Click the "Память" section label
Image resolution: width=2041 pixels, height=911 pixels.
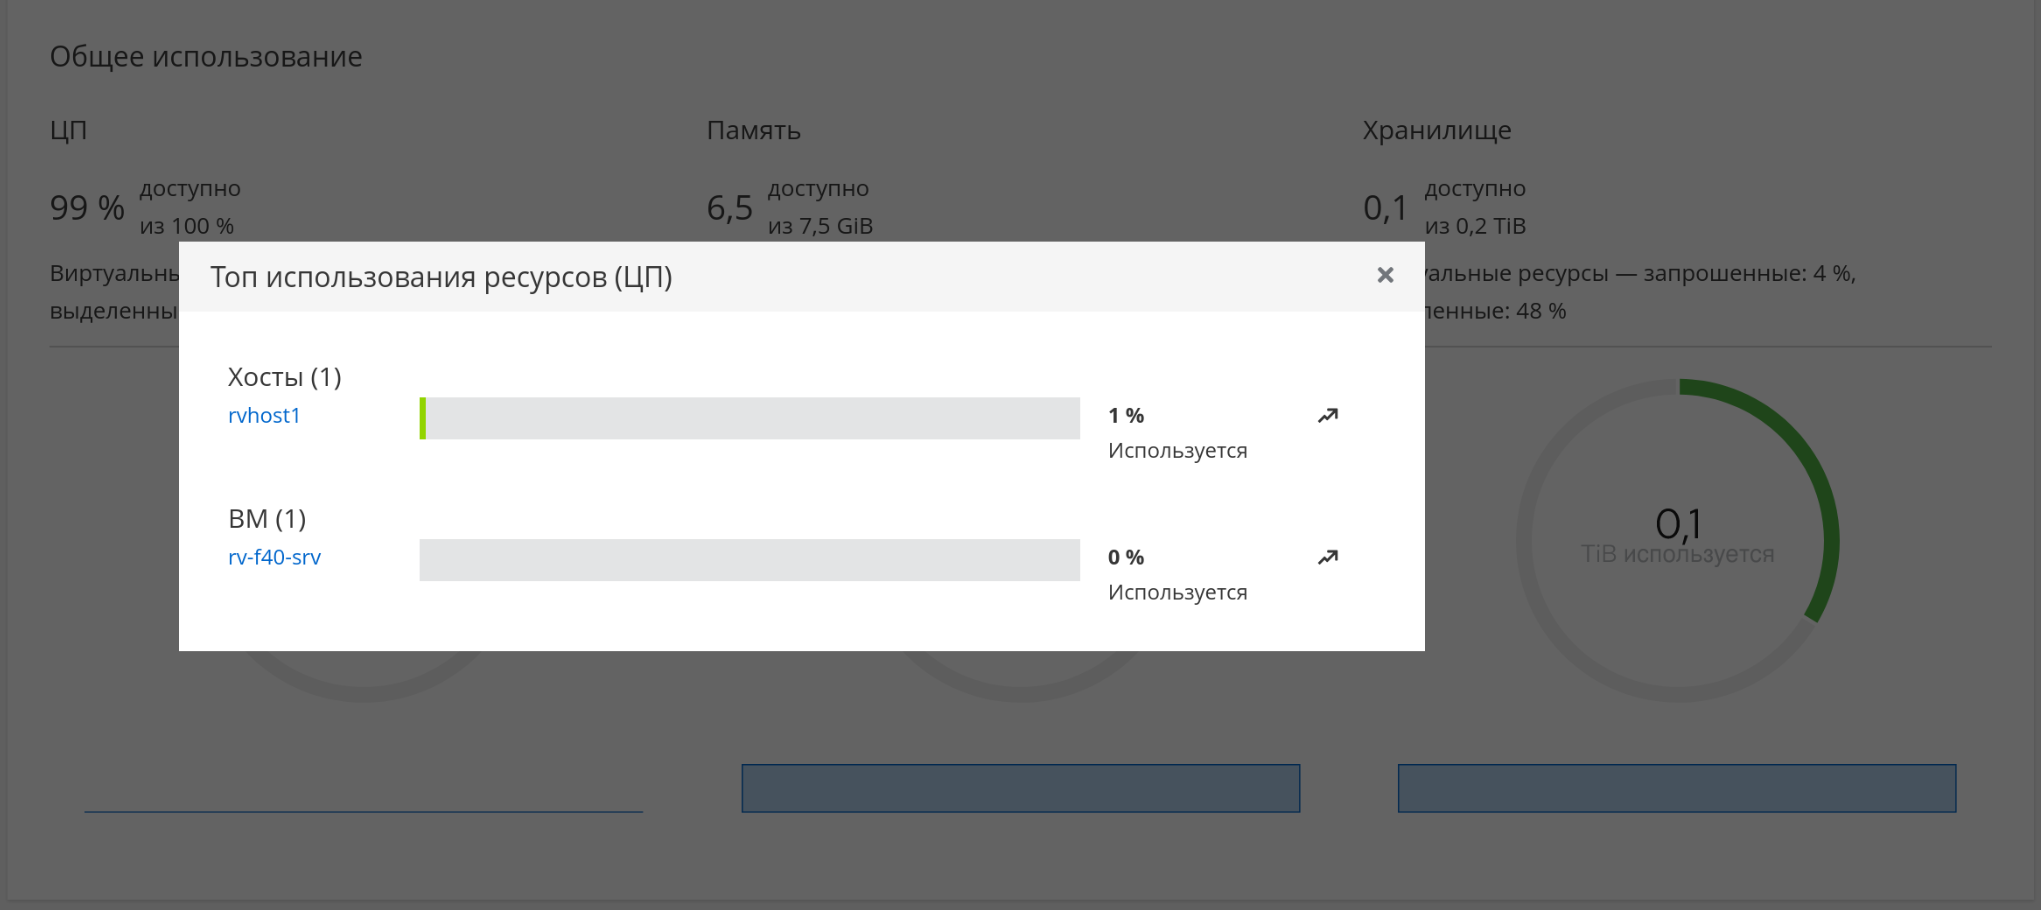click(753, 131)
